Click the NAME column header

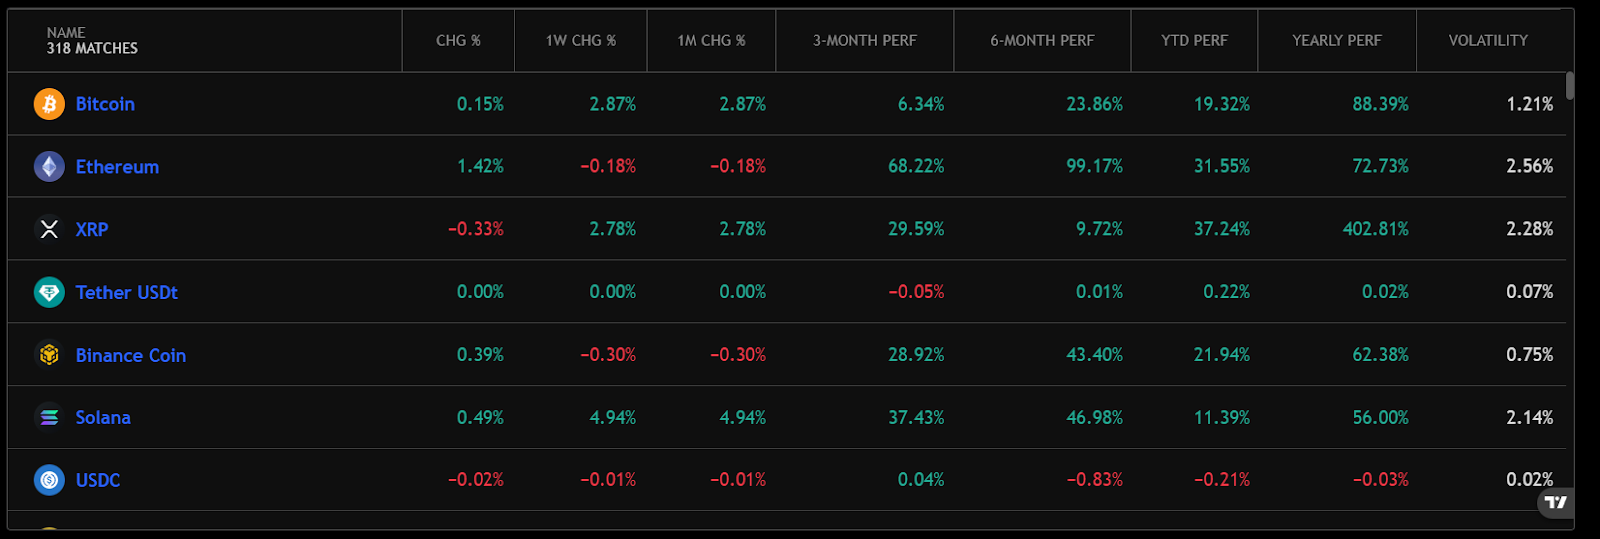click(x=66, y=33)
